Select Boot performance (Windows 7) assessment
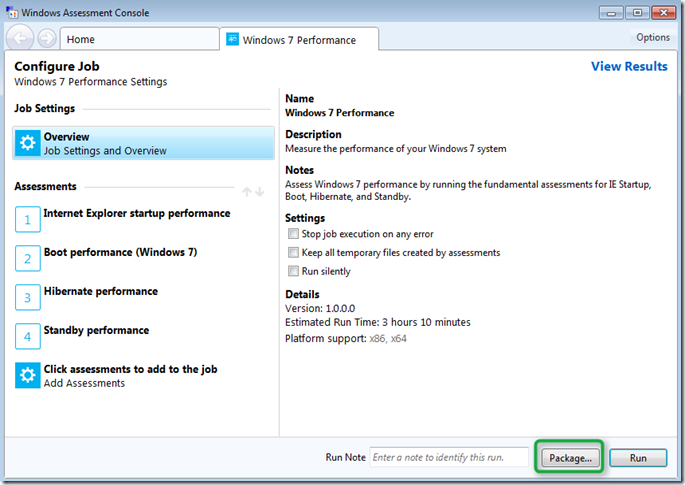685x485 pixels. (x=121, y=252)
